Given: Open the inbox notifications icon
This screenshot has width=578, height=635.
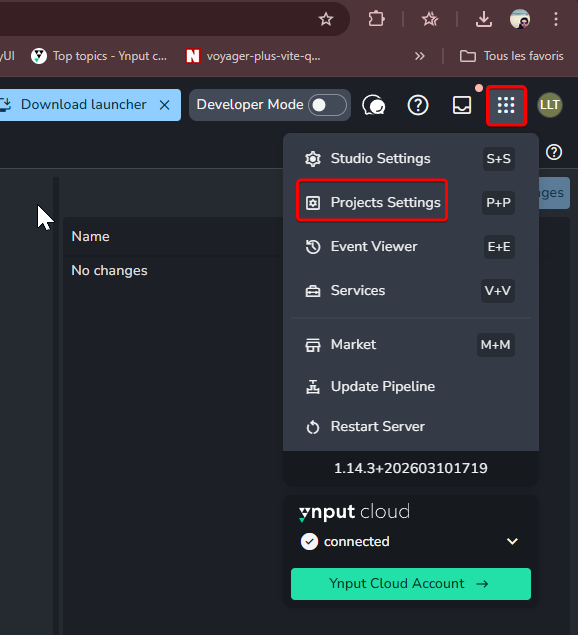Looking at the screenshot, I should (x=462, y=105).
